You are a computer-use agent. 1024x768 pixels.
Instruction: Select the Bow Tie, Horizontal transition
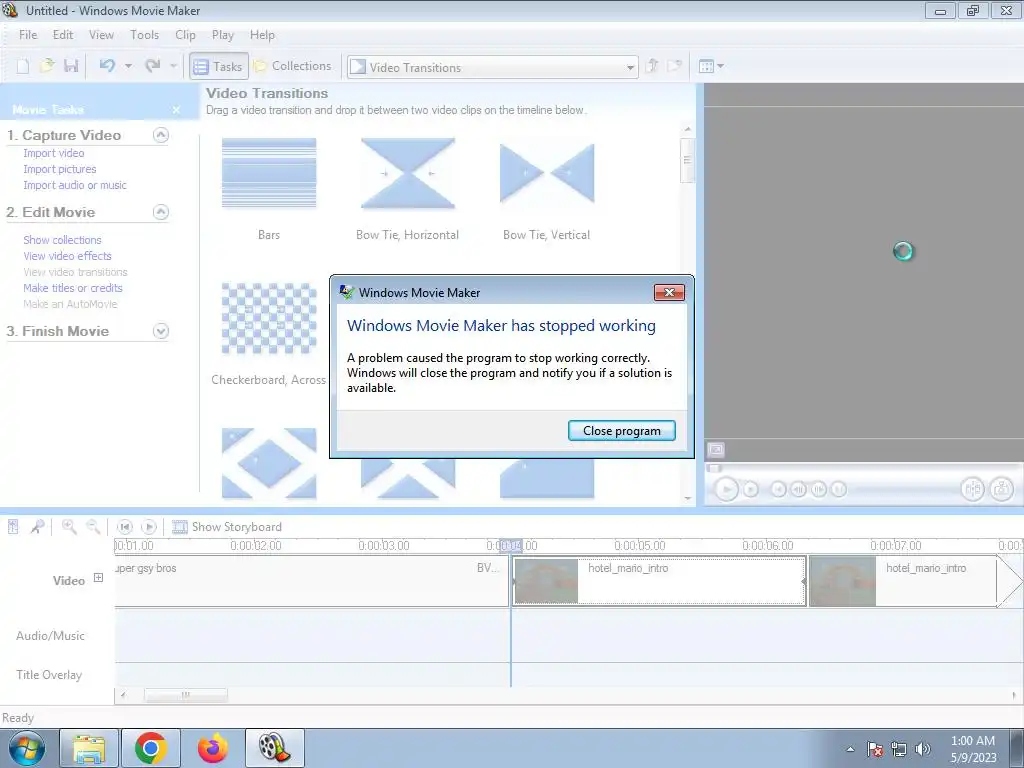click(408, 173)
